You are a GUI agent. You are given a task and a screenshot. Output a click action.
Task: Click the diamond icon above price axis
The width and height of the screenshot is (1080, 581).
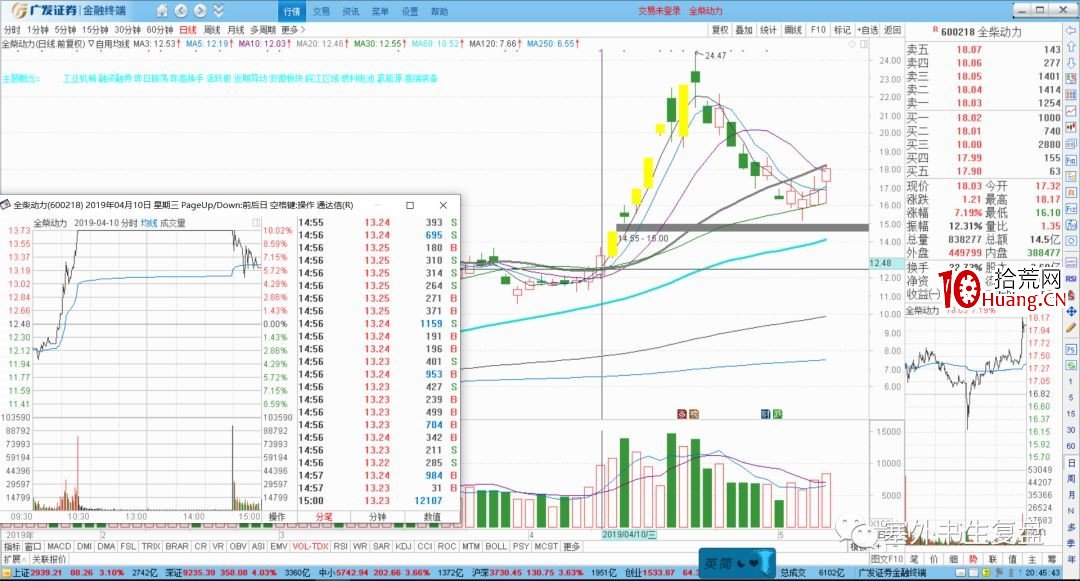852,44
